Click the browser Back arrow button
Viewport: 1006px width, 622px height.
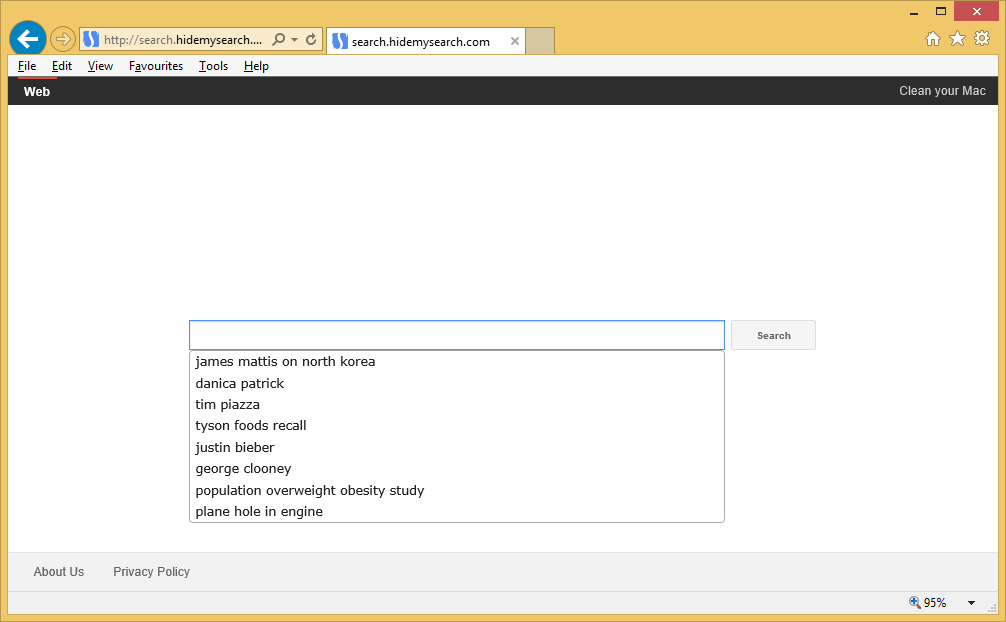27,39
